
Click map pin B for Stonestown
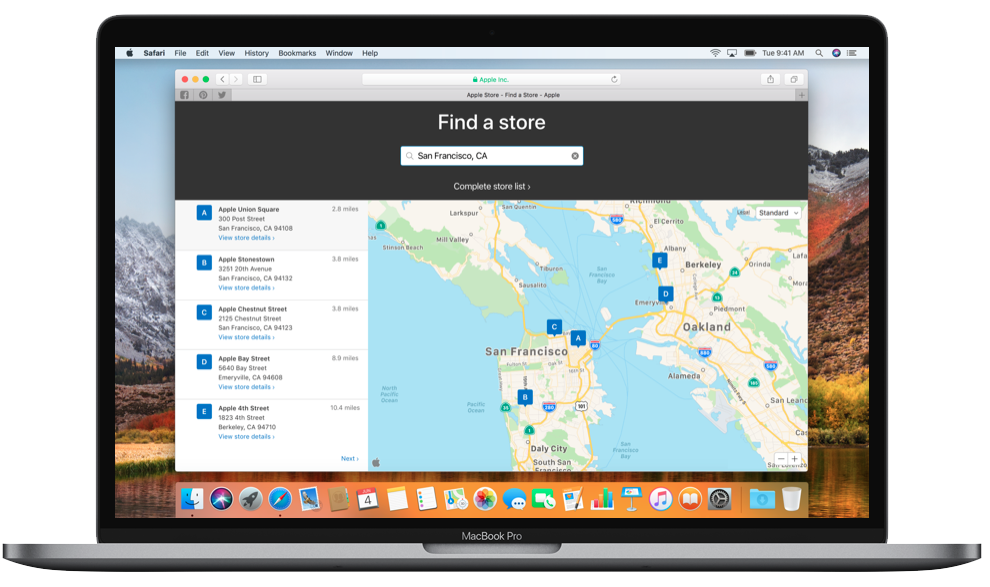[525, 398]
